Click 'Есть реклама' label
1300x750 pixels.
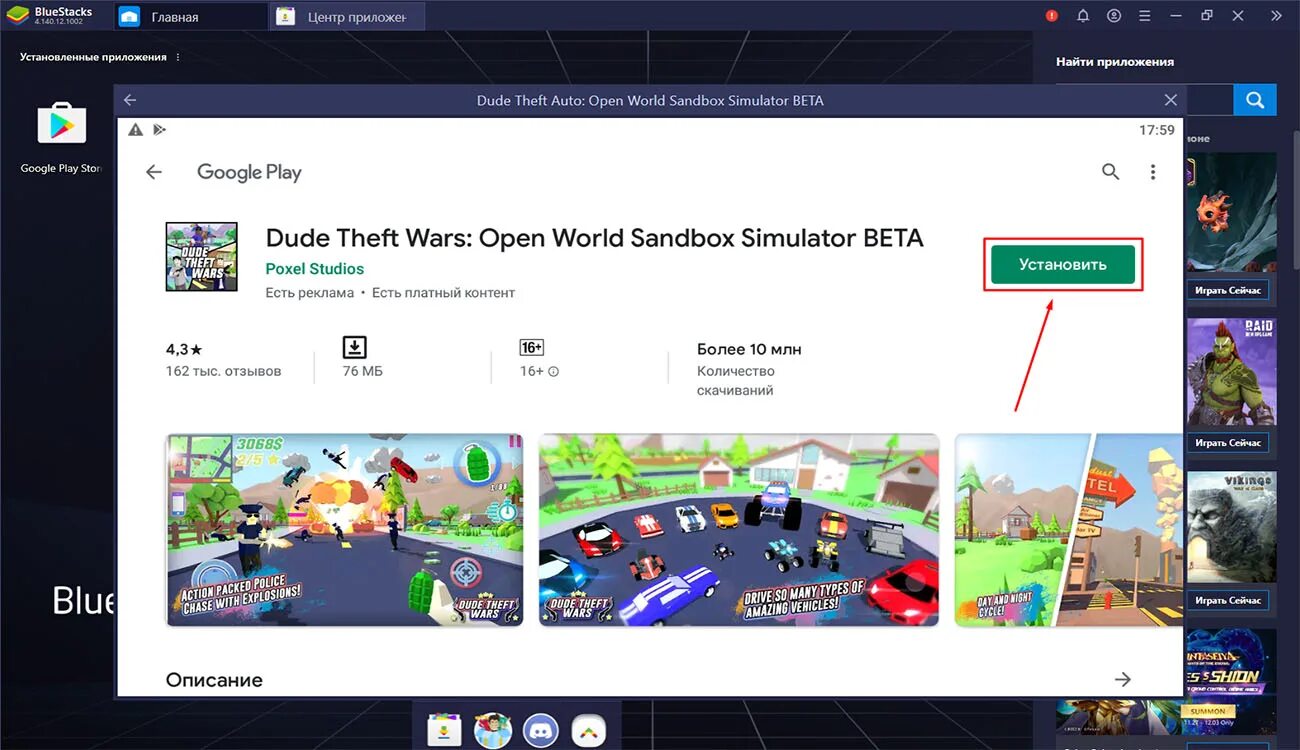310,293
